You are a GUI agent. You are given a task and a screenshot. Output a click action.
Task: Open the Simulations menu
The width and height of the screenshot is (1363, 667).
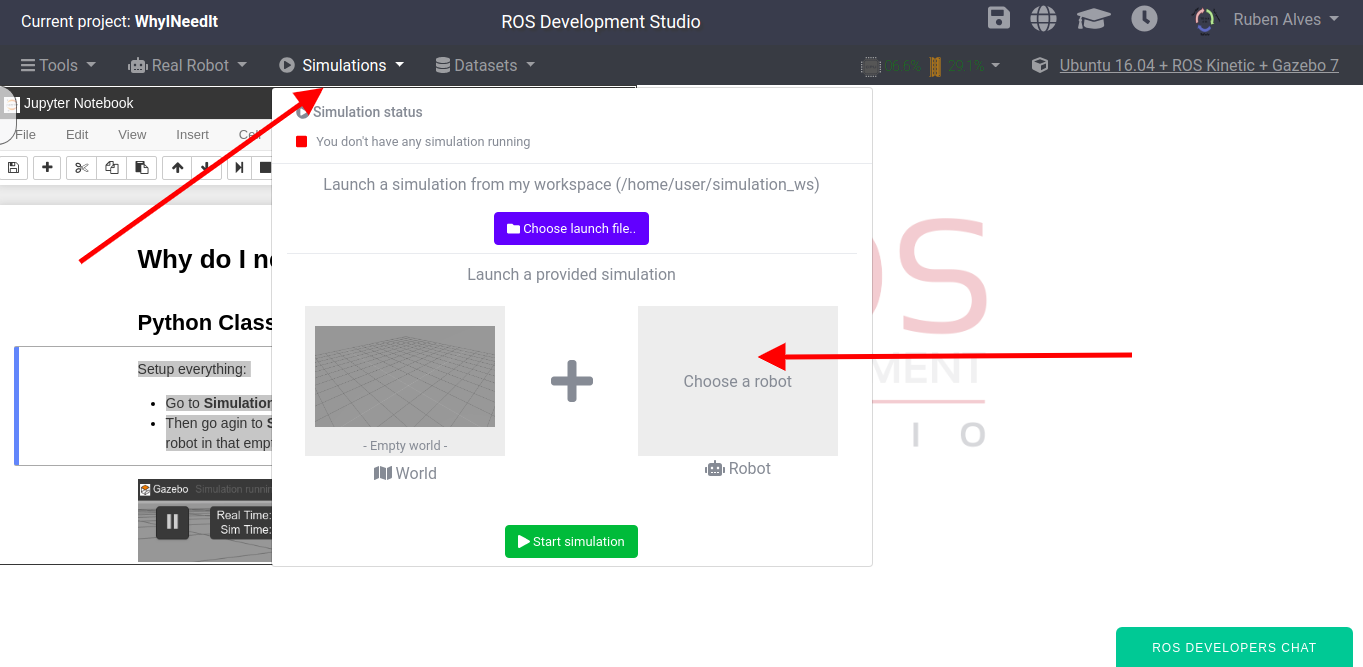click(342, 65)
